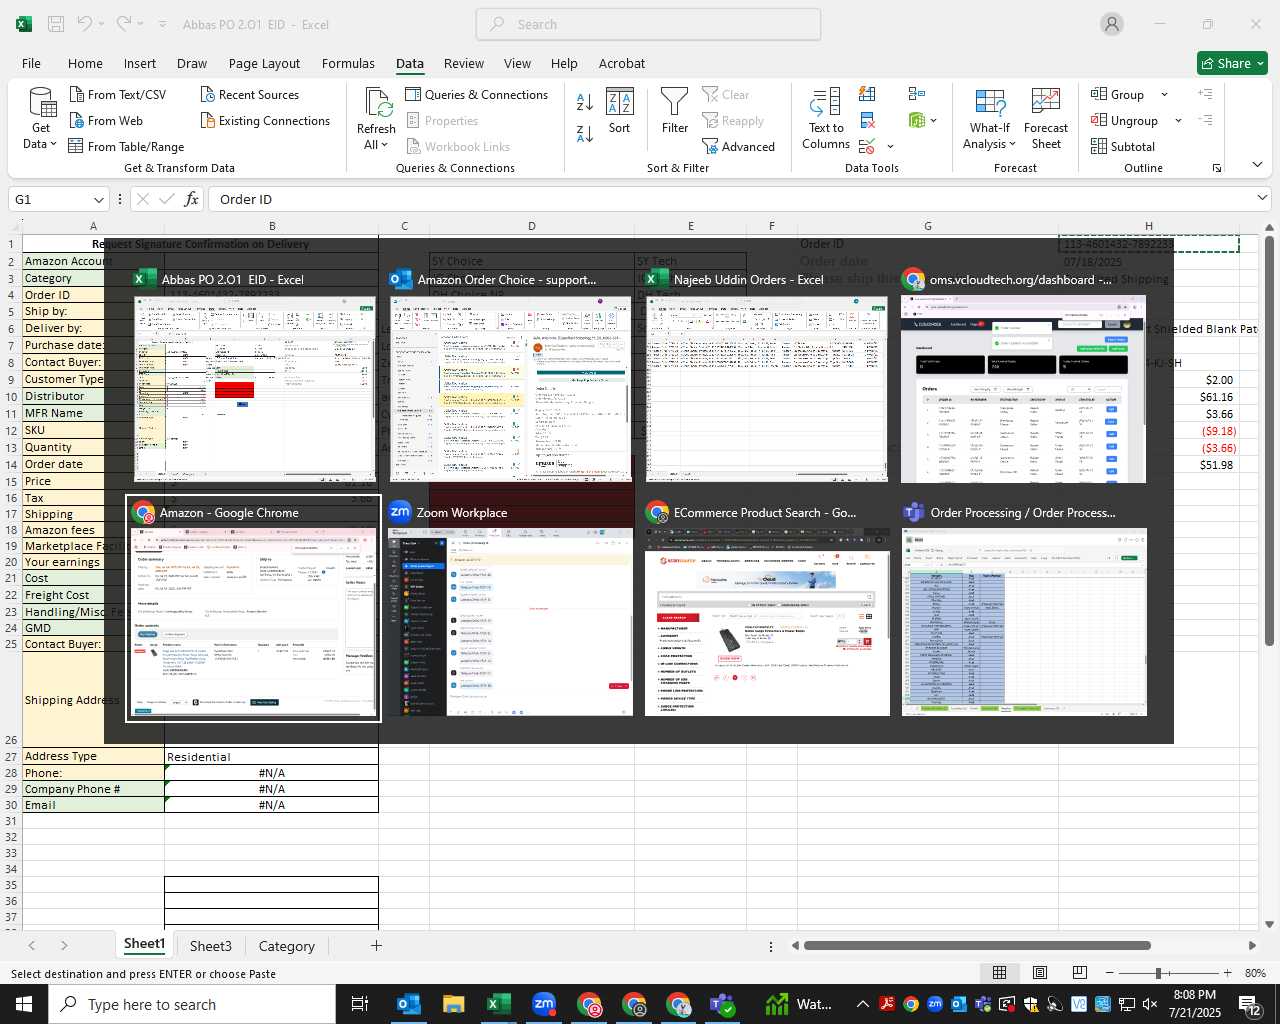Viewport: 1280px width, 1024px height.
Task: Open the Name Box dropdown
Action: (98, 199)
